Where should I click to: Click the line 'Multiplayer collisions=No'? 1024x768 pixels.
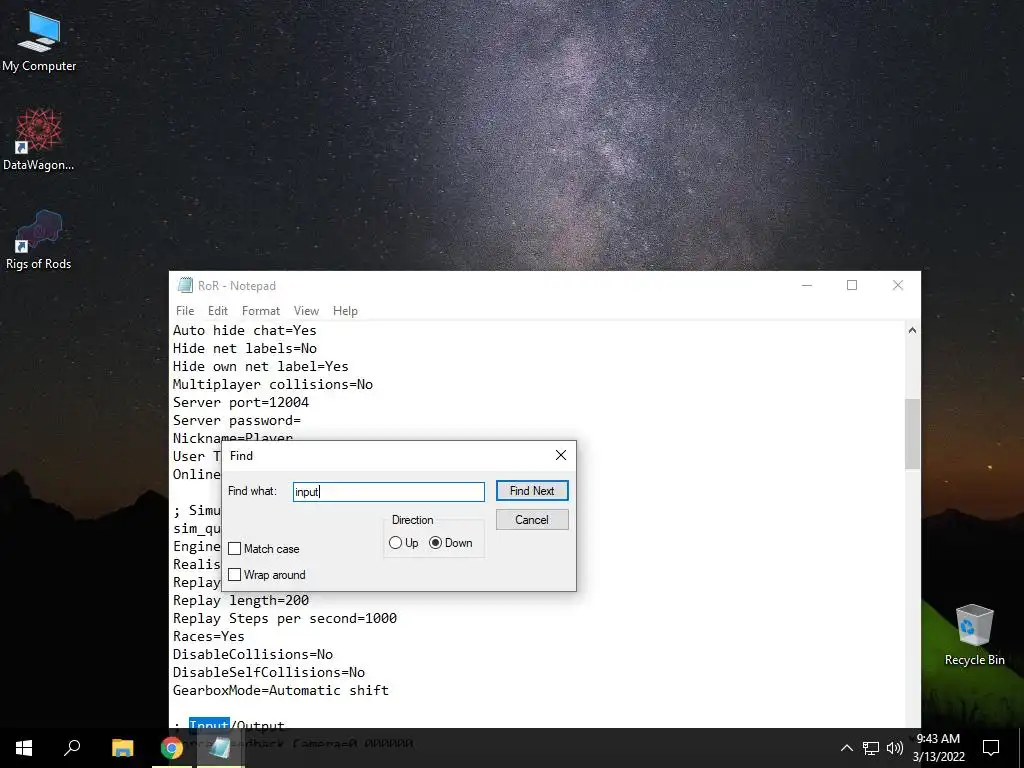coord(272,385)
